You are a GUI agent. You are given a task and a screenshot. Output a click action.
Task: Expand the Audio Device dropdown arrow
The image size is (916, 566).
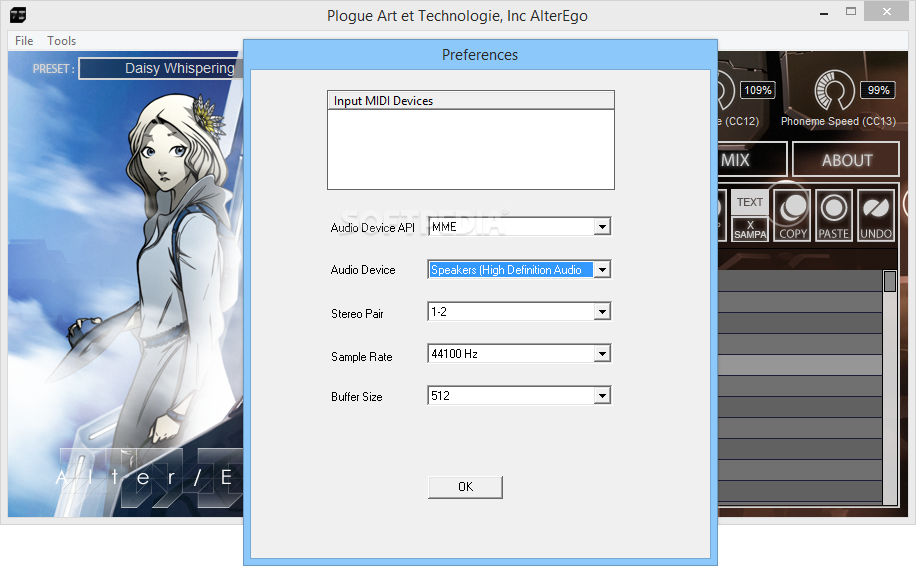point(602,269)
